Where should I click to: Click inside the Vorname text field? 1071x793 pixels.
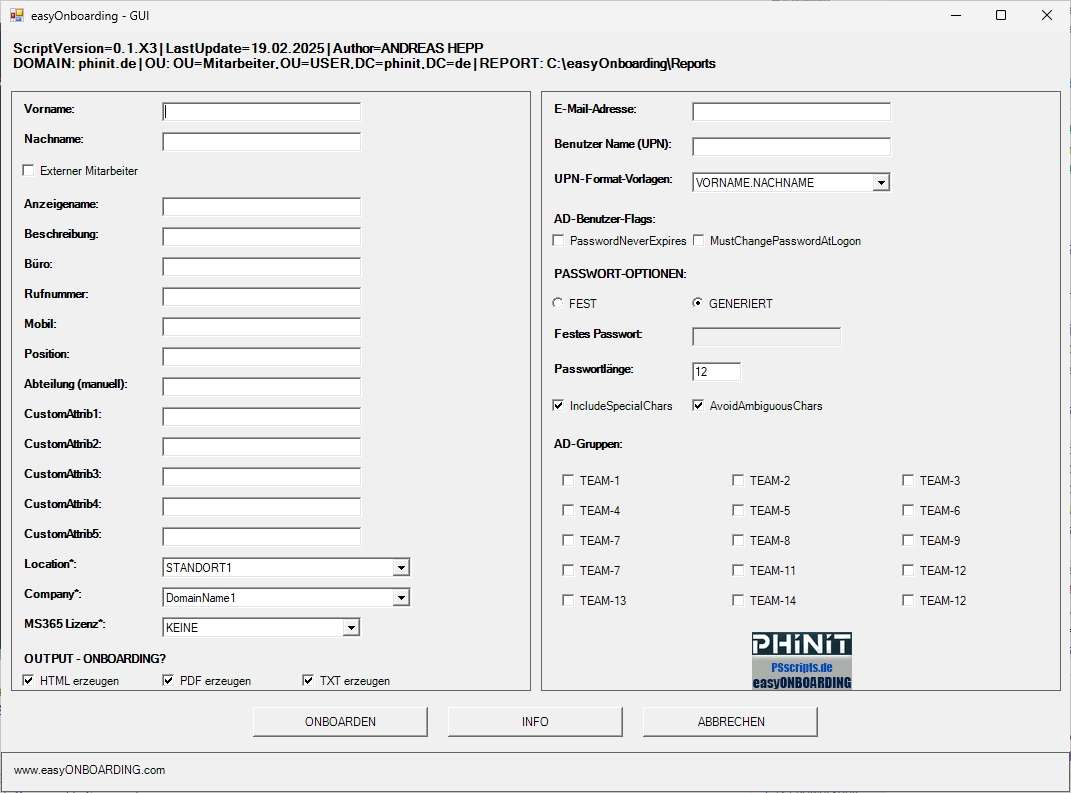coord(260,111)
